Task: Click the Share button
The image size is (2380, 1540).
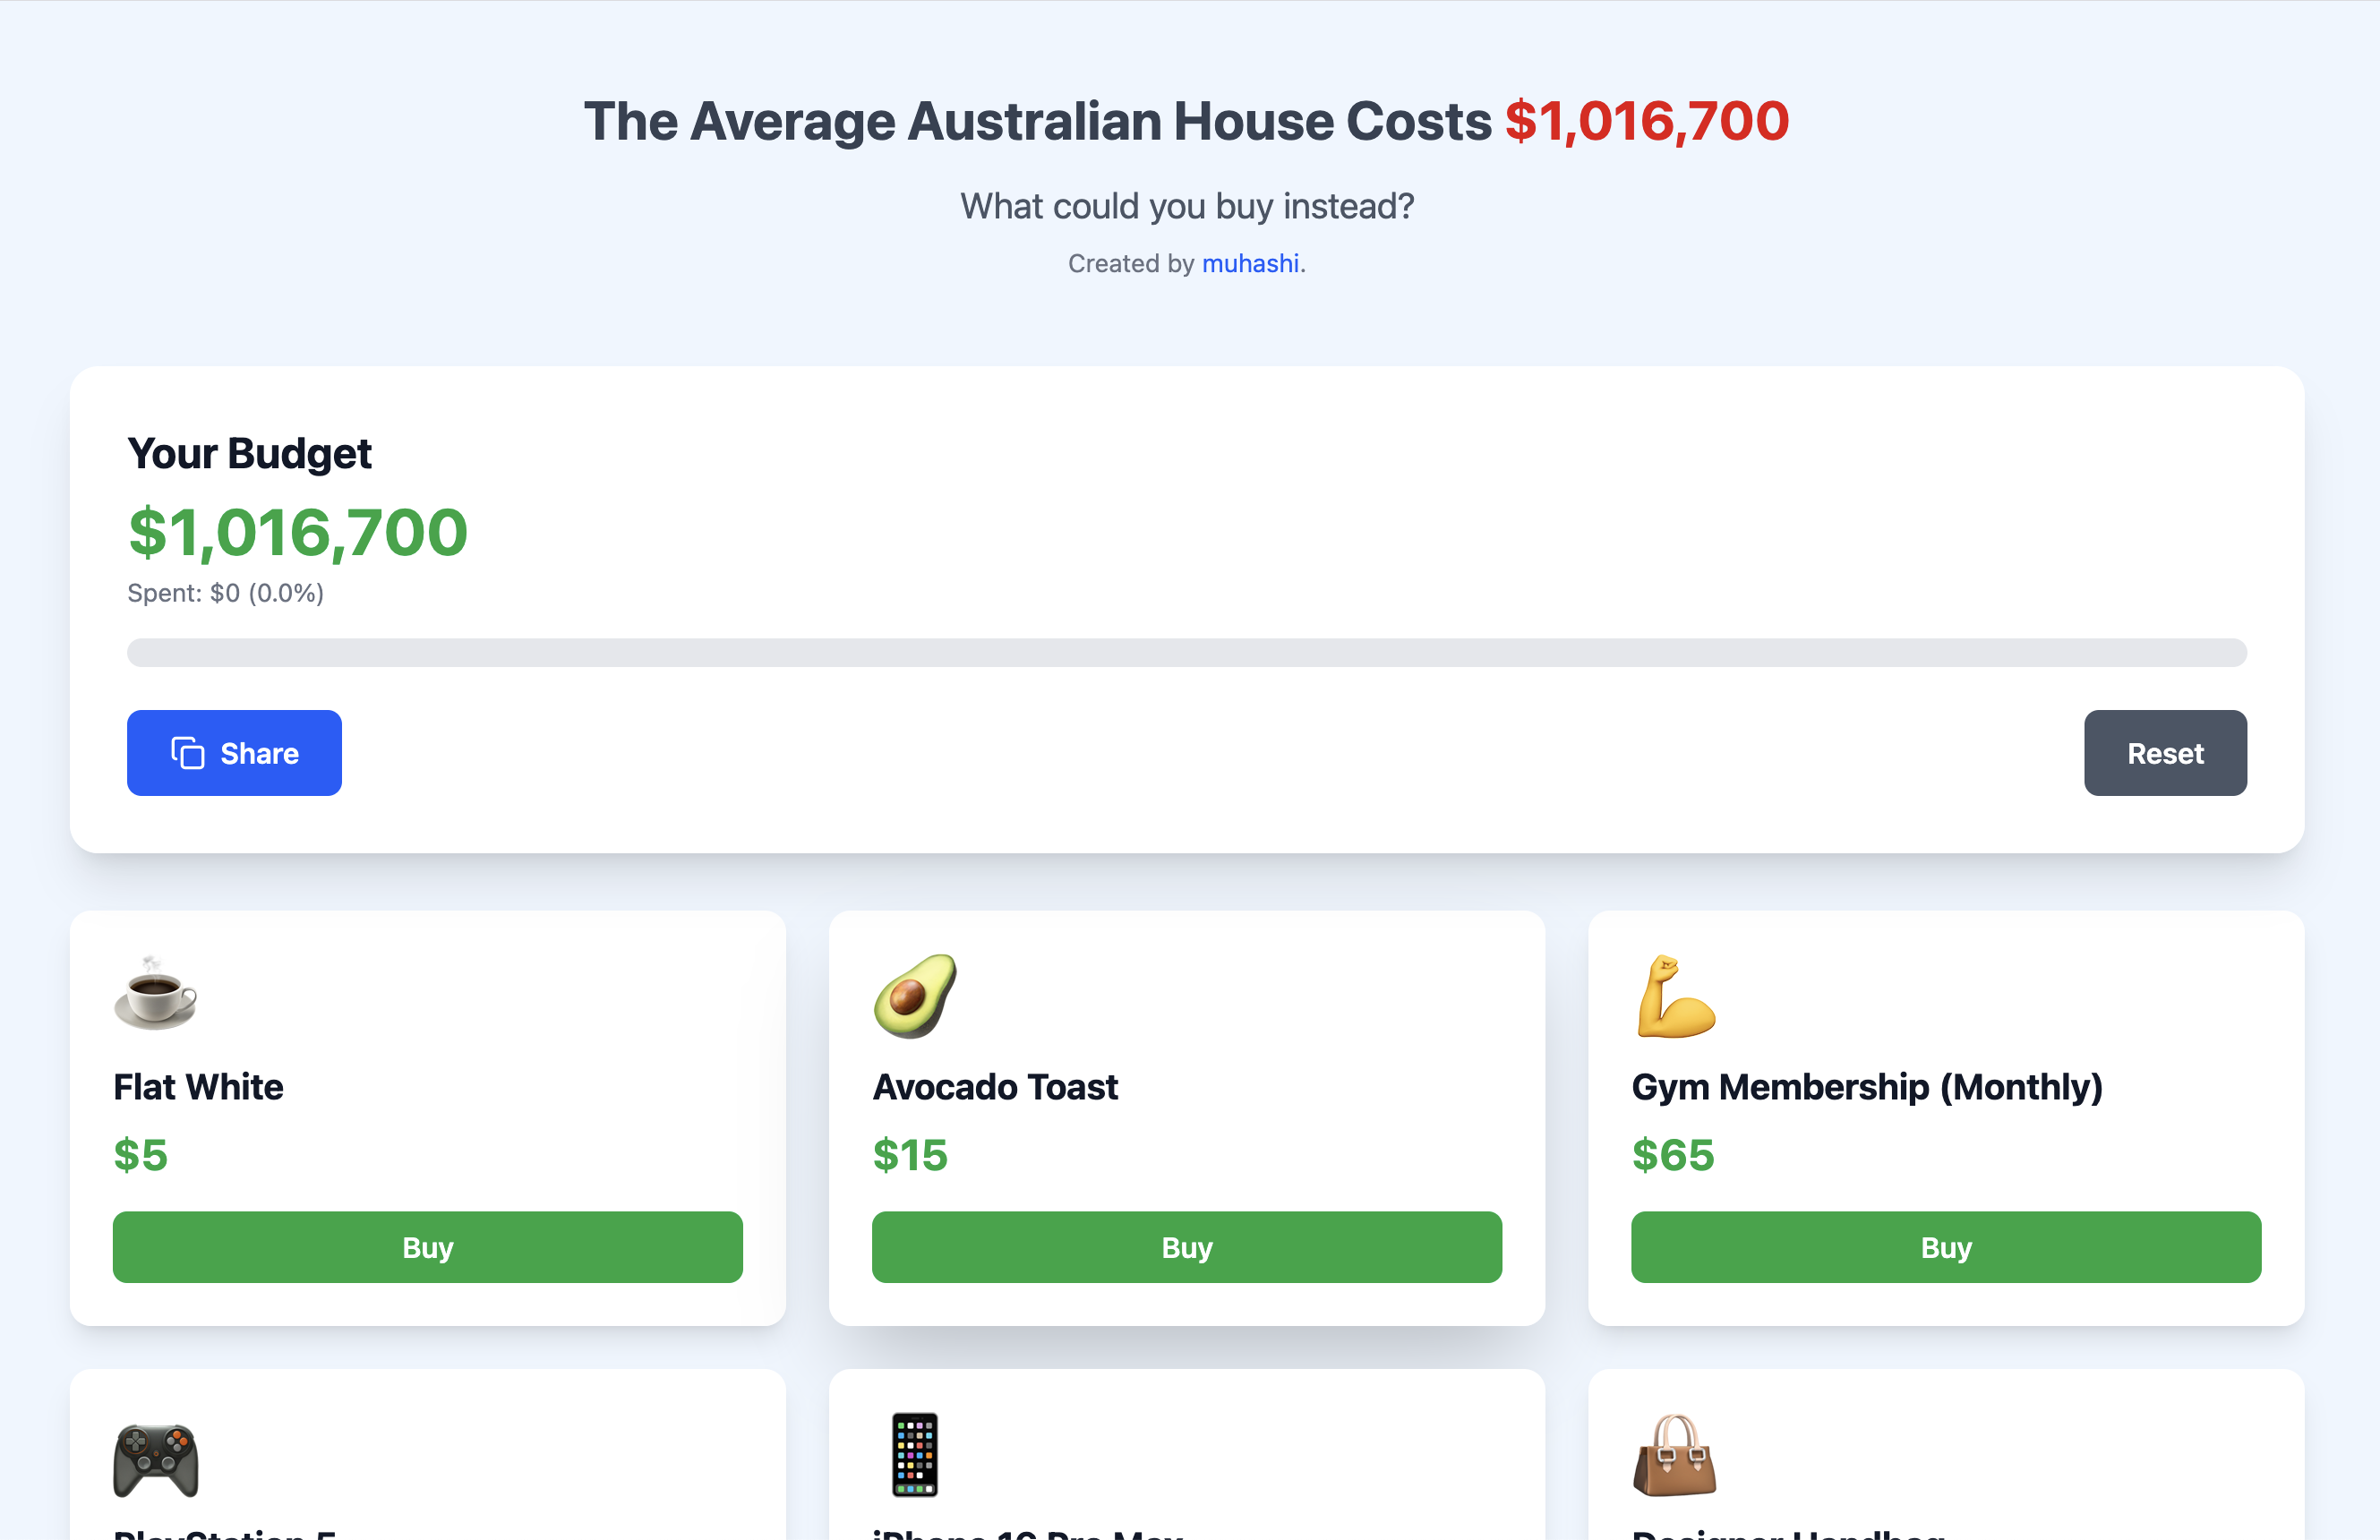Action: 234,752
